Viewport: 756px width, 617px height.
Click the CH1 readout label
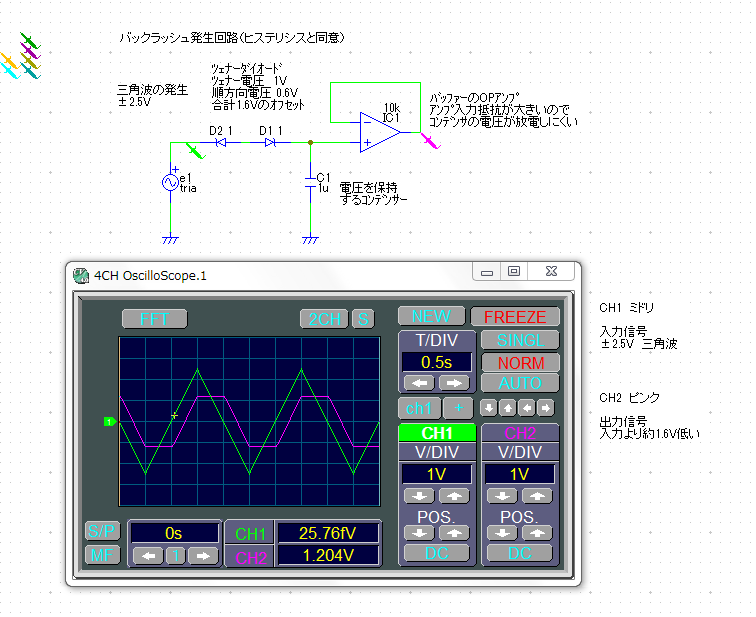[x=250, y=534]
